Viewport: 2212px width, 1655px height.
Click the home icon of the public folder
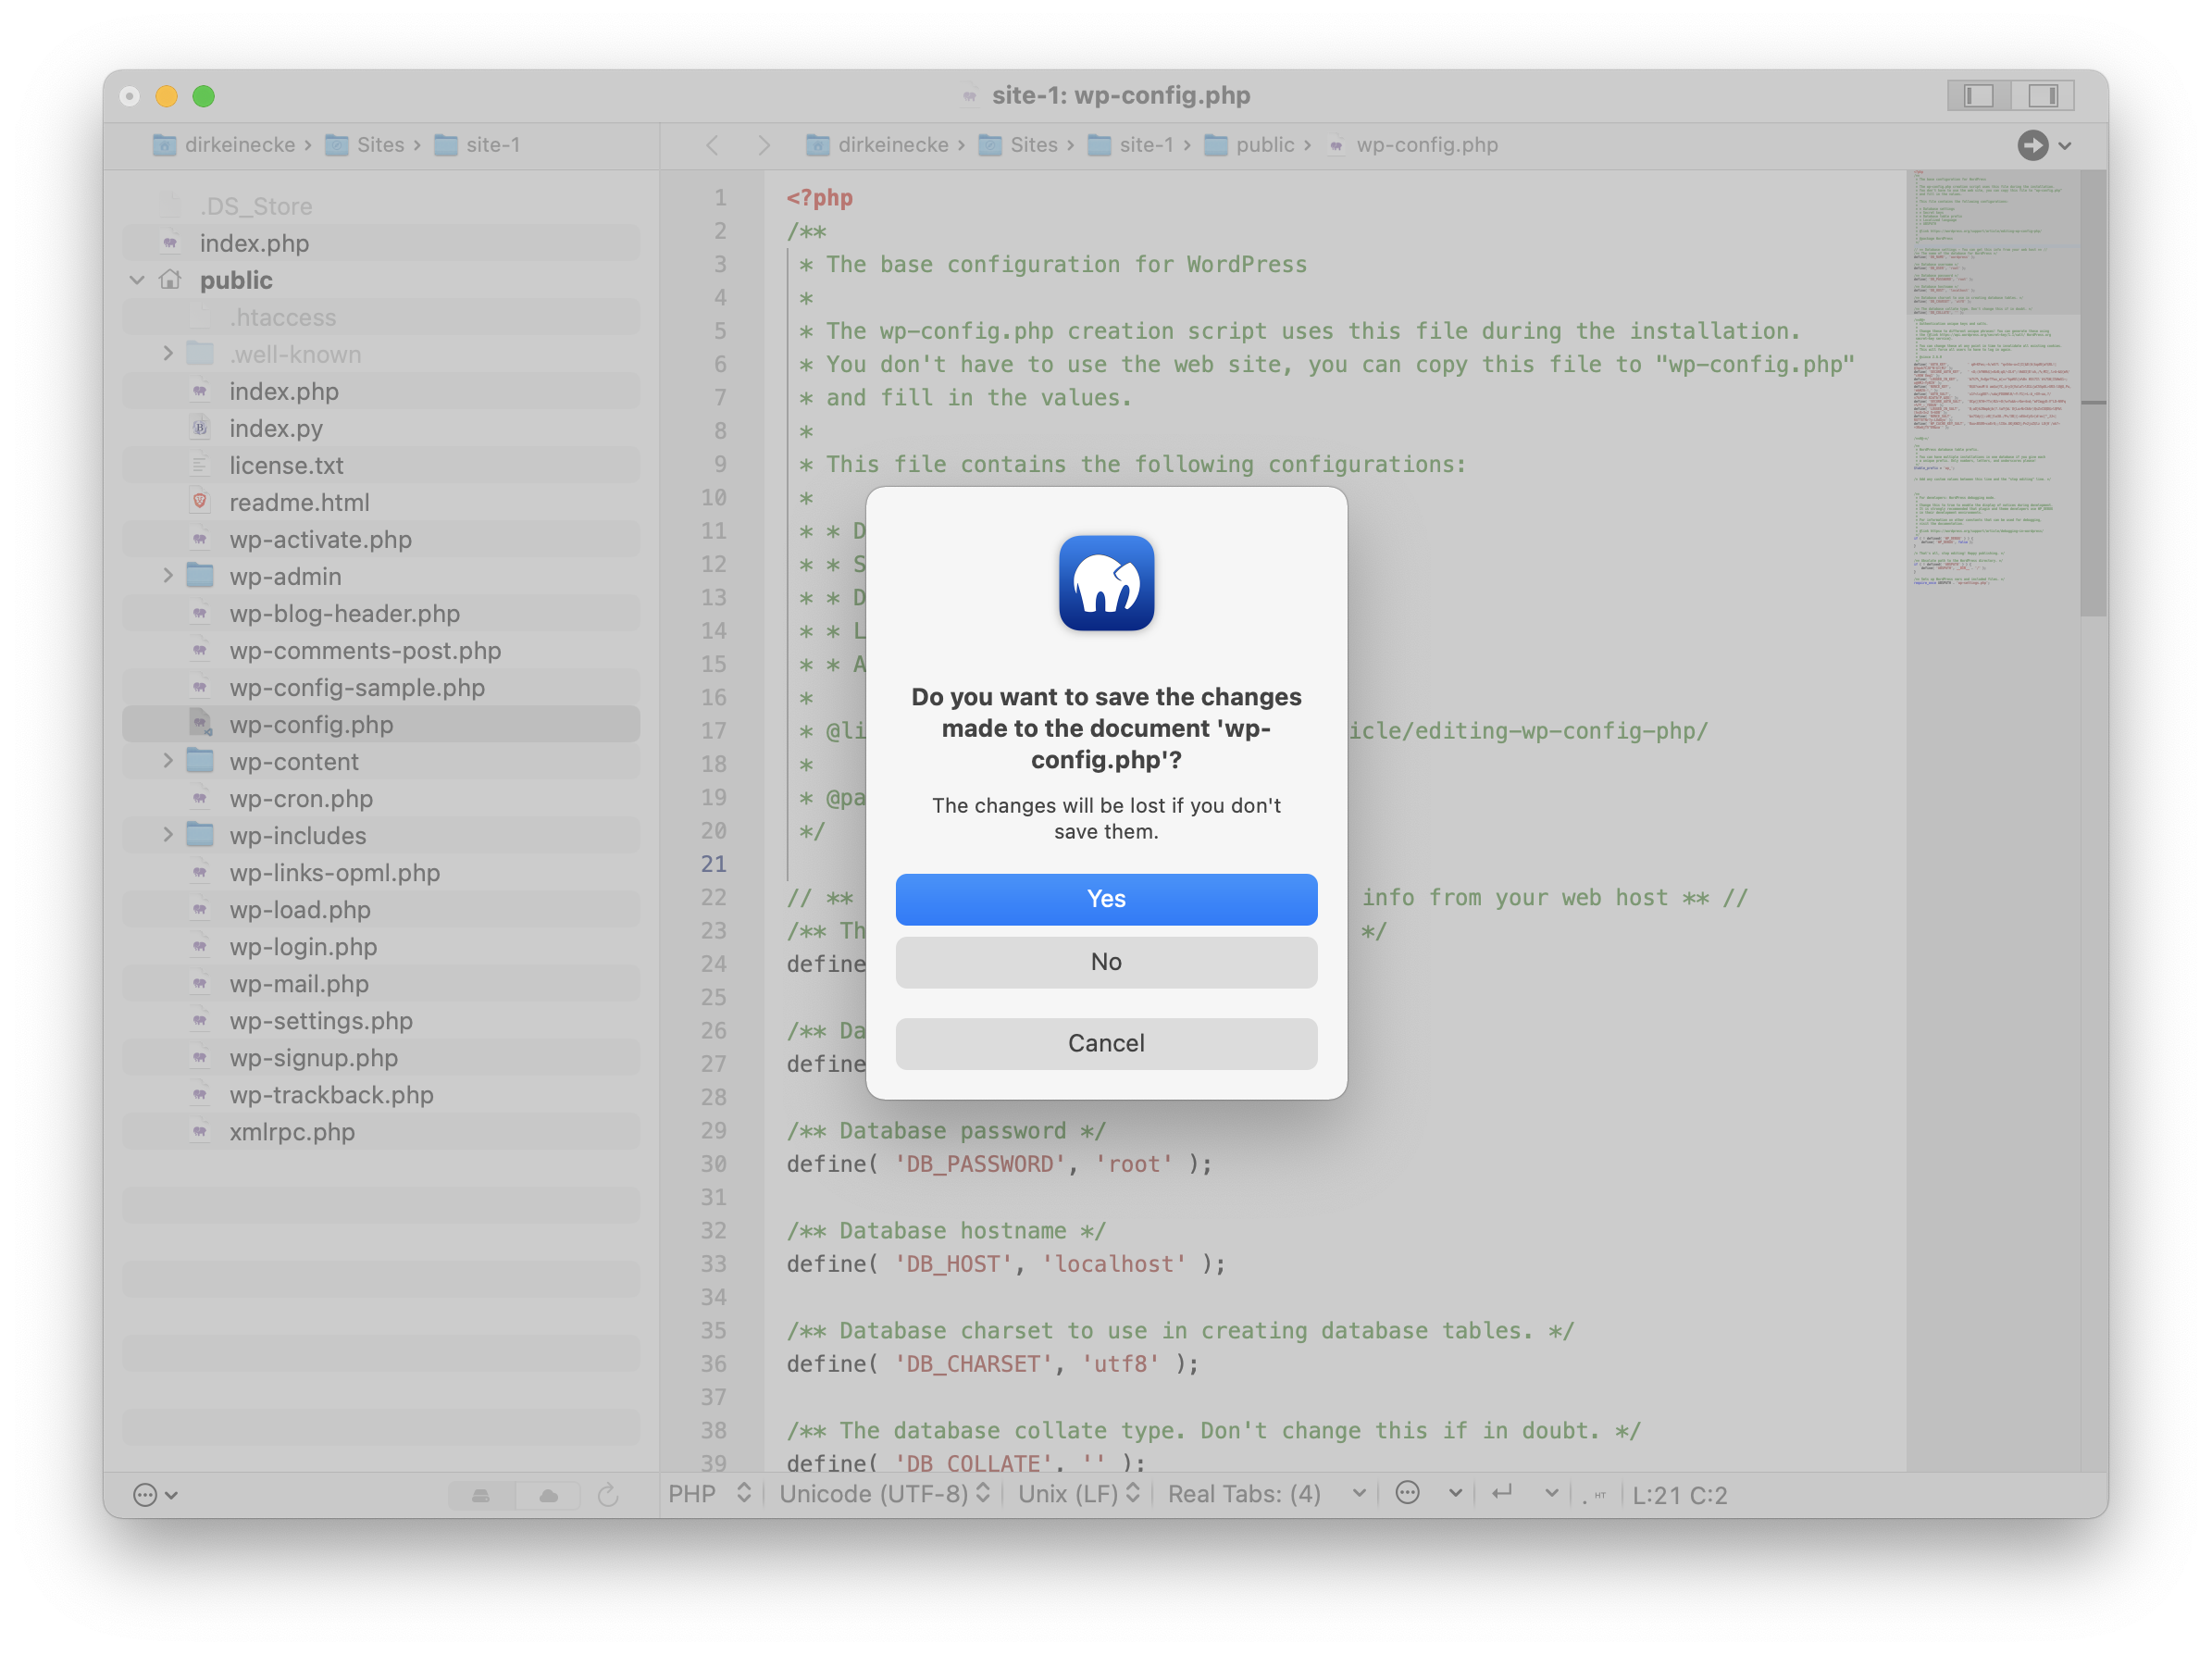click(170, 280)
